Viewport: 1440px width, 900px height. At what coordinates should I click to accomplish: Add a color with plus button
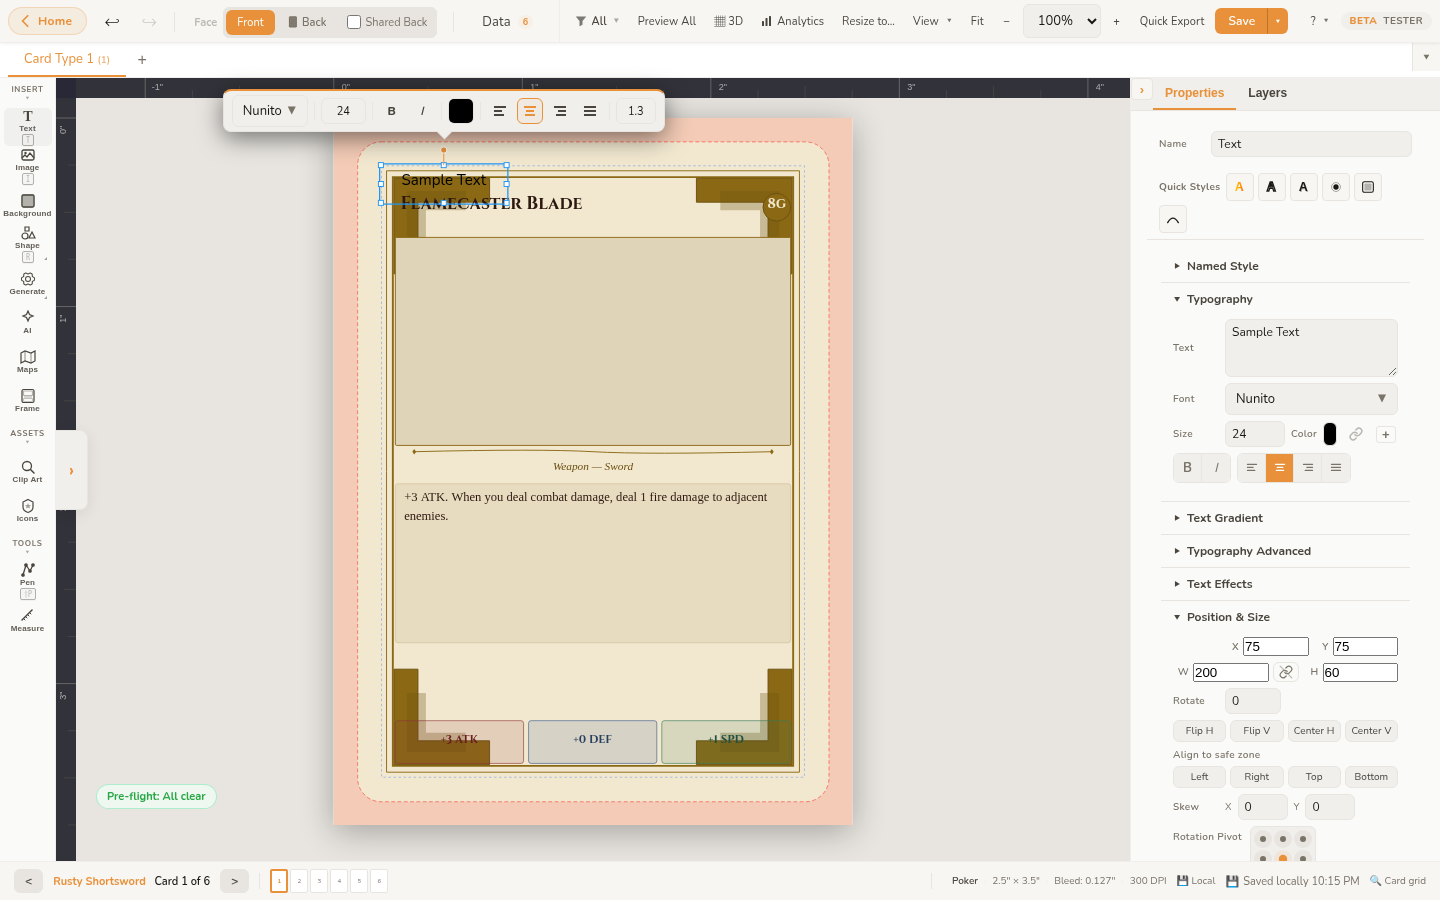point(1386,434)
